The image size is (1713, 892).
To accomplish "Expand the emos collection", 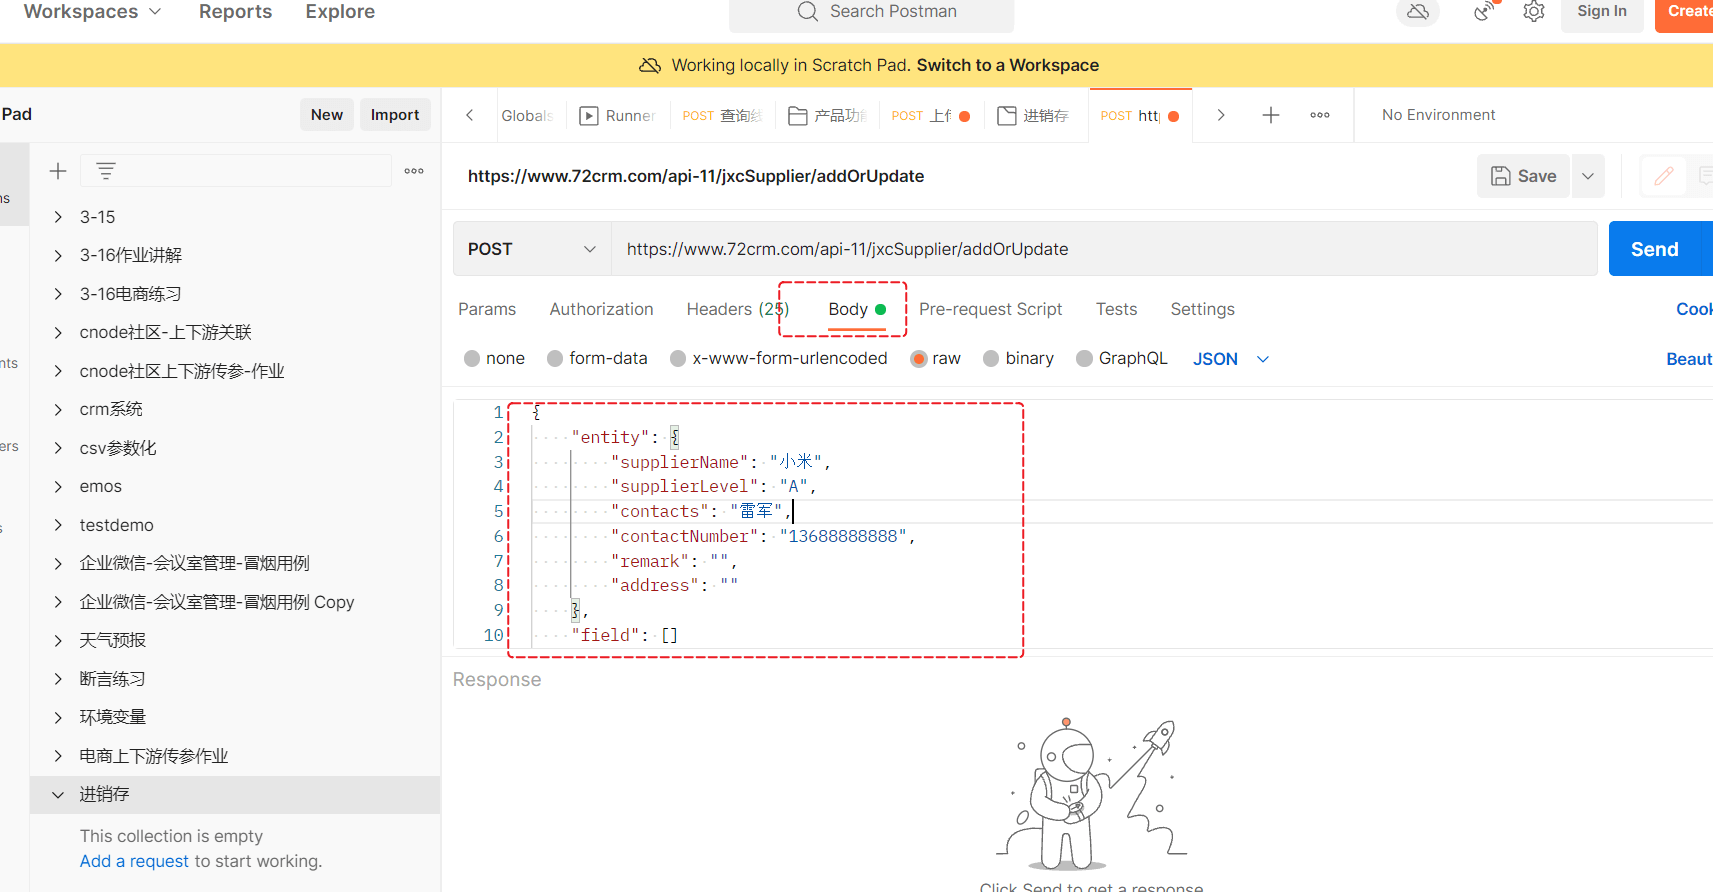I will 58,486.
